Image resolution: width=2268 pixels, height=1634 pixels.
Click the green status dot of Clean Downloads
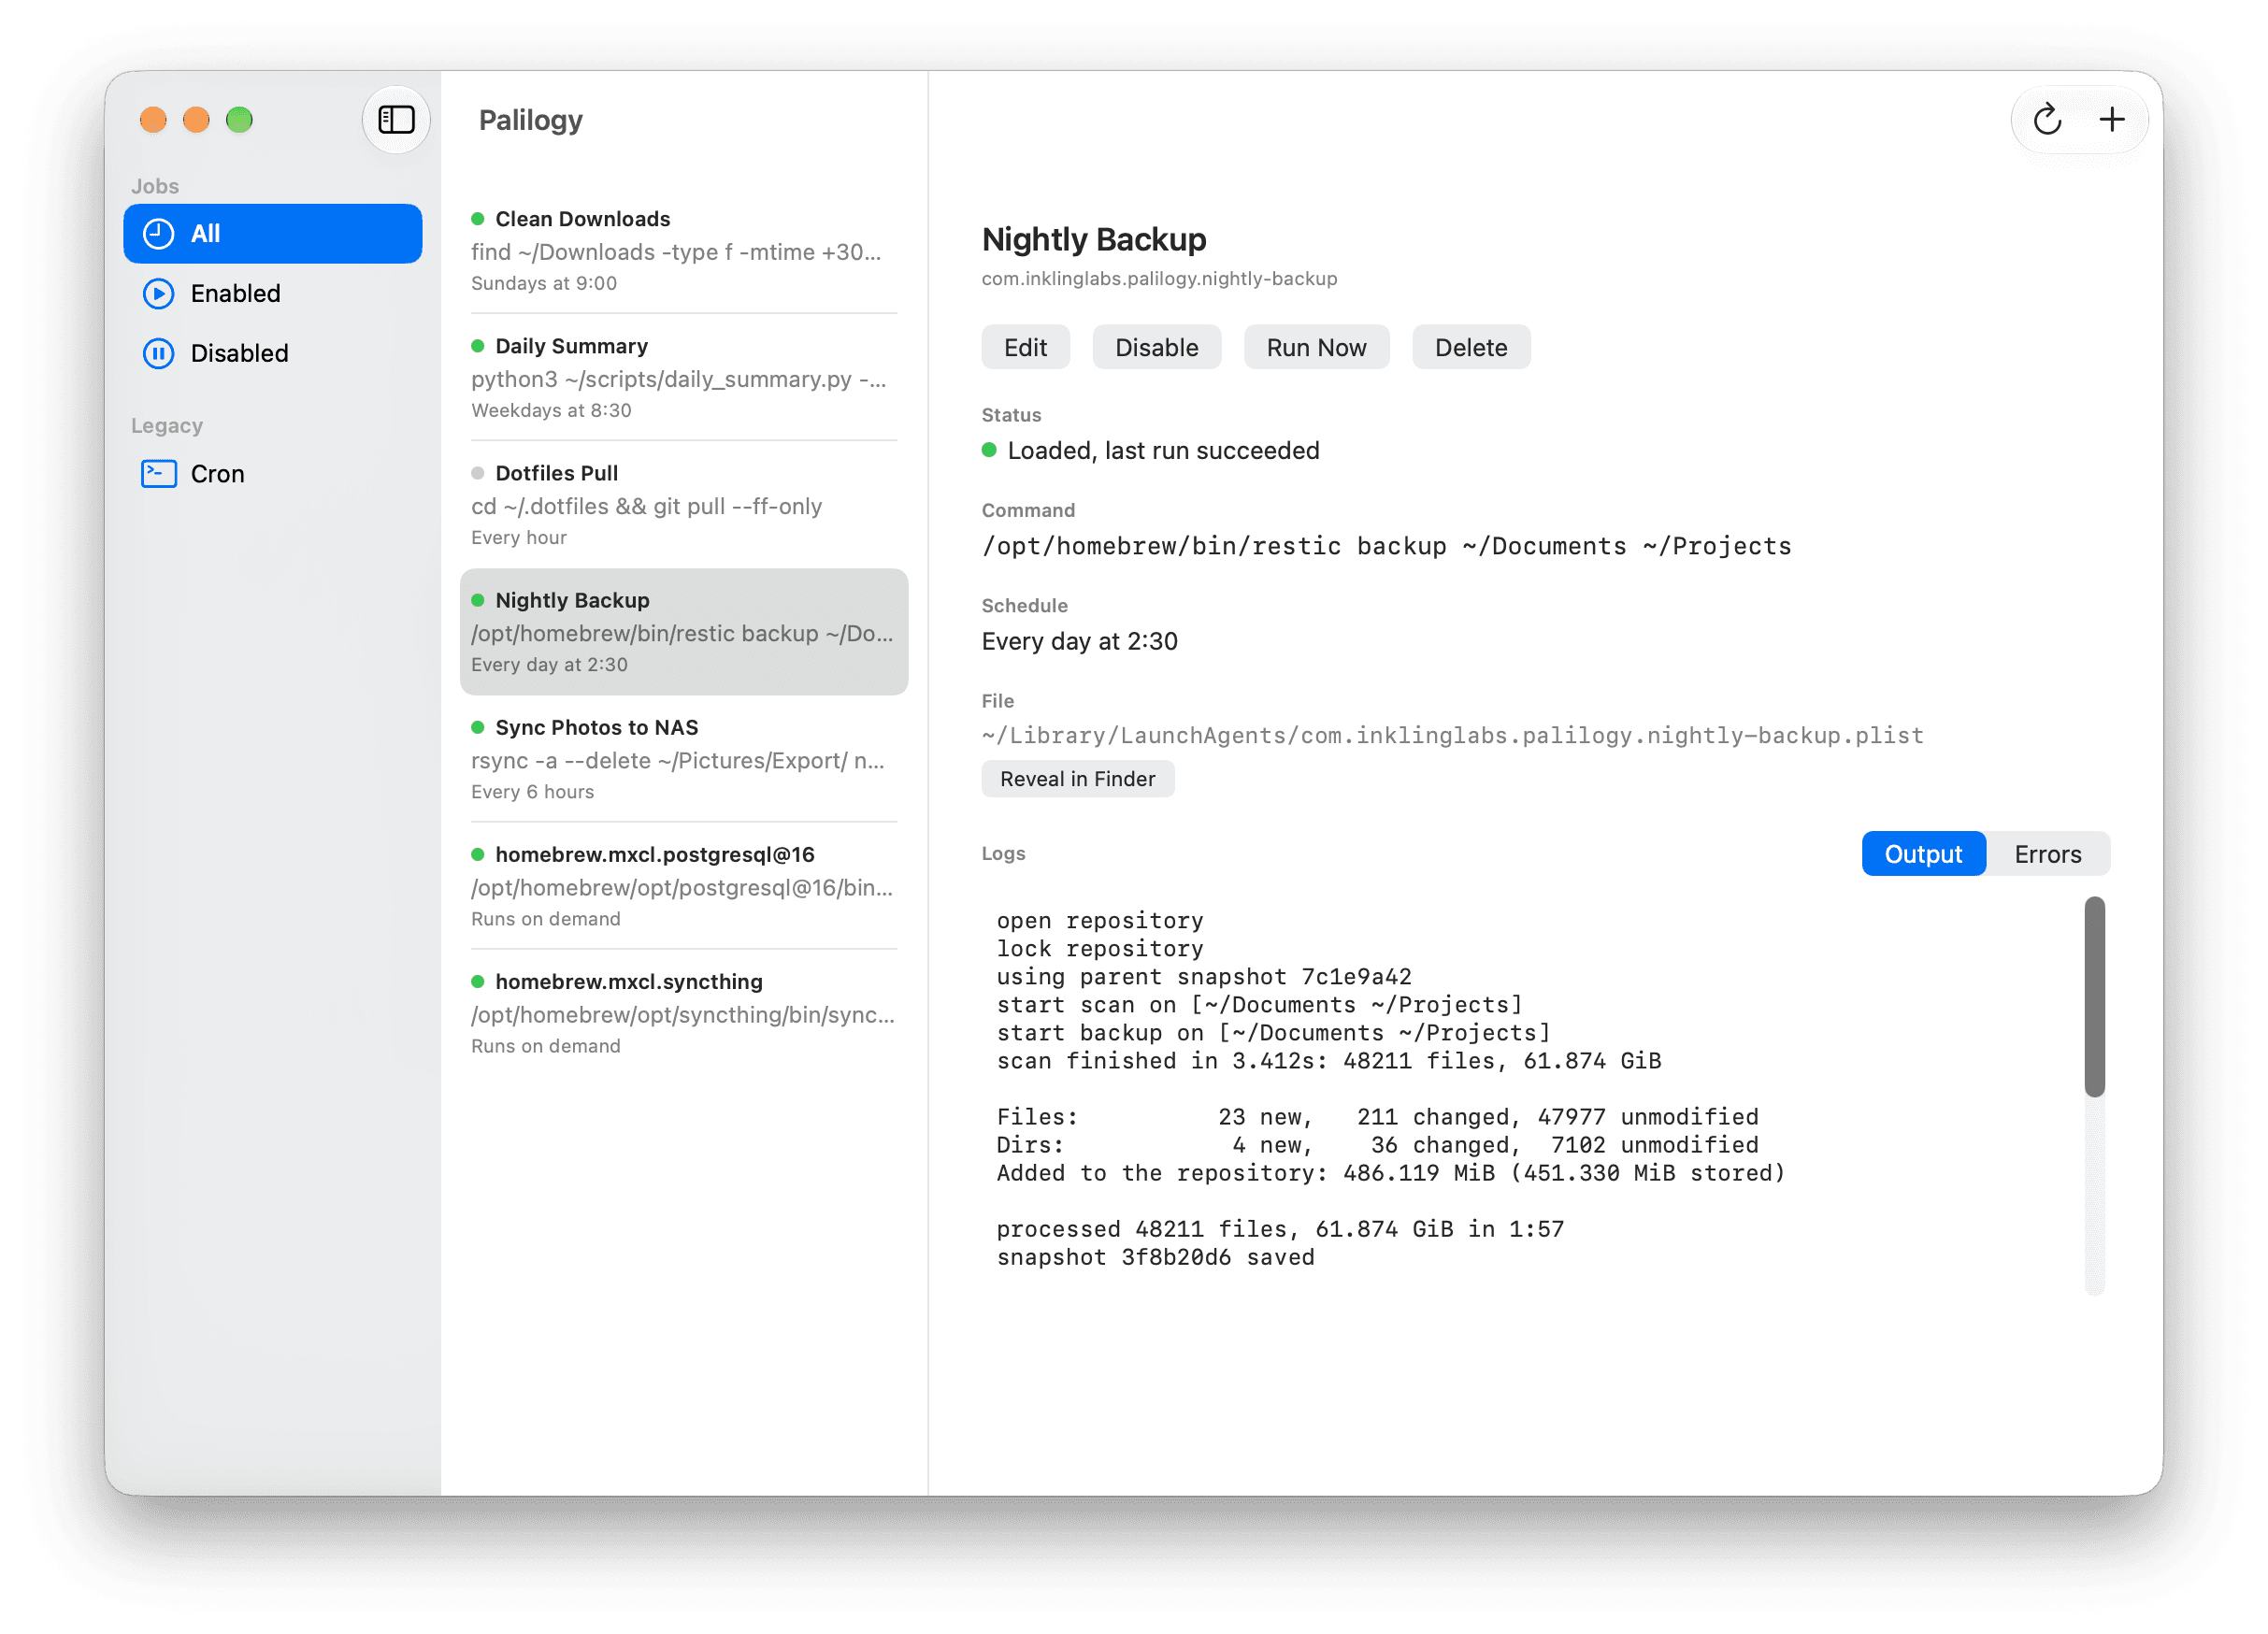(478, 219)
